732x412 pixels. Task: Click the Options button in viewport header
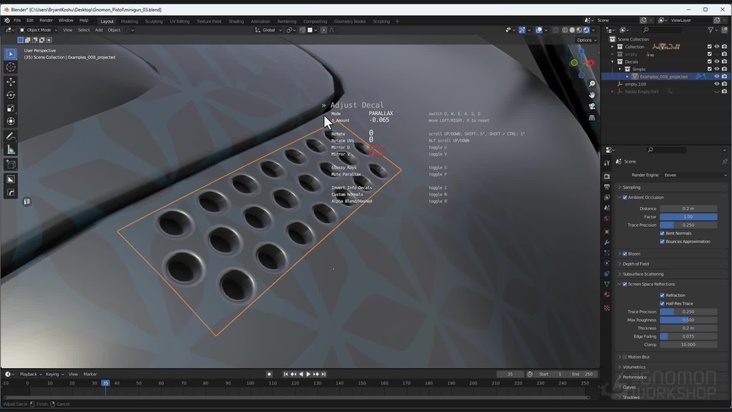[x=584, y=40]
